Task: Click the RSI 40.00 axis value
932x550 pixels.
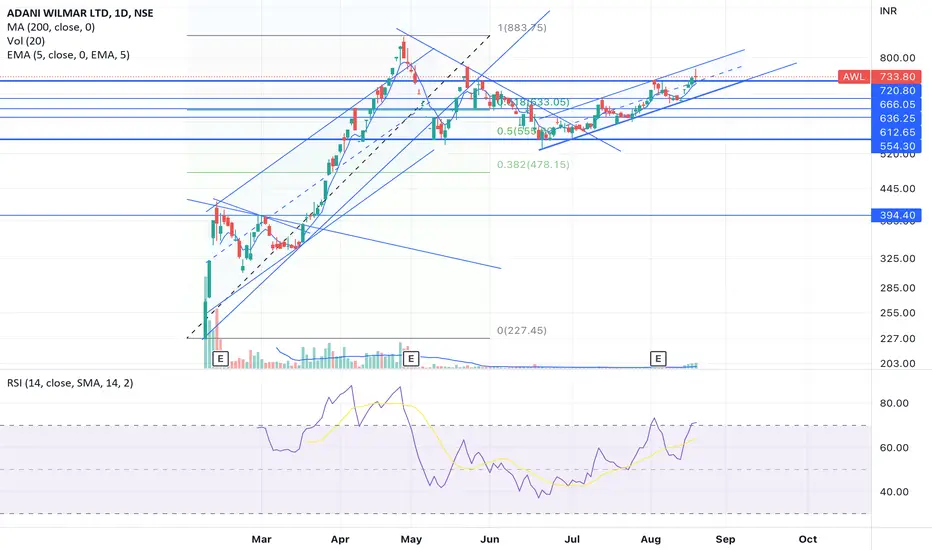Action: [x=894, y=492]
